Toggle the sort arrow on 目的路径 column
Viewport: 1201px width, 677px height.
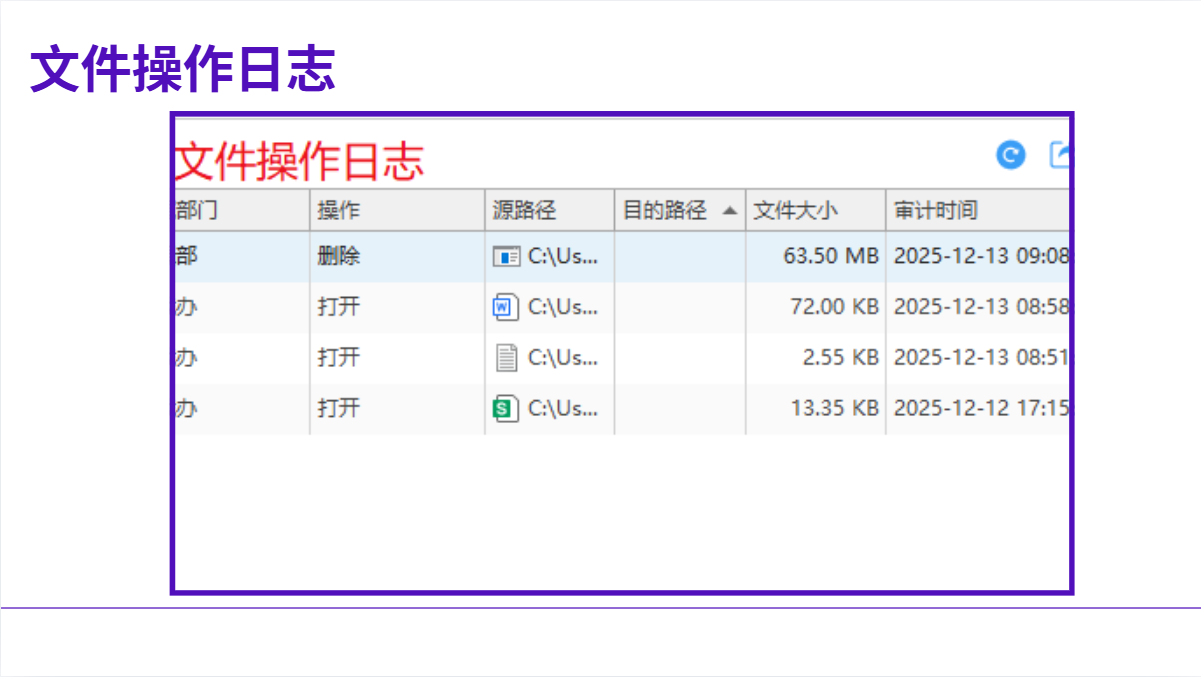click(x=730, y=211)
